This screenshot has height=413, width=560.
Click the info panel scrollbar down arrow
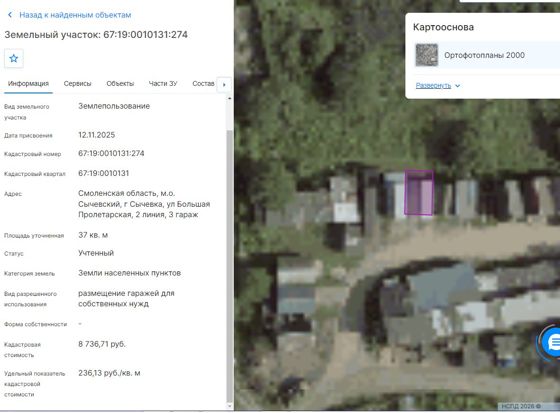(x=229, y=406)
